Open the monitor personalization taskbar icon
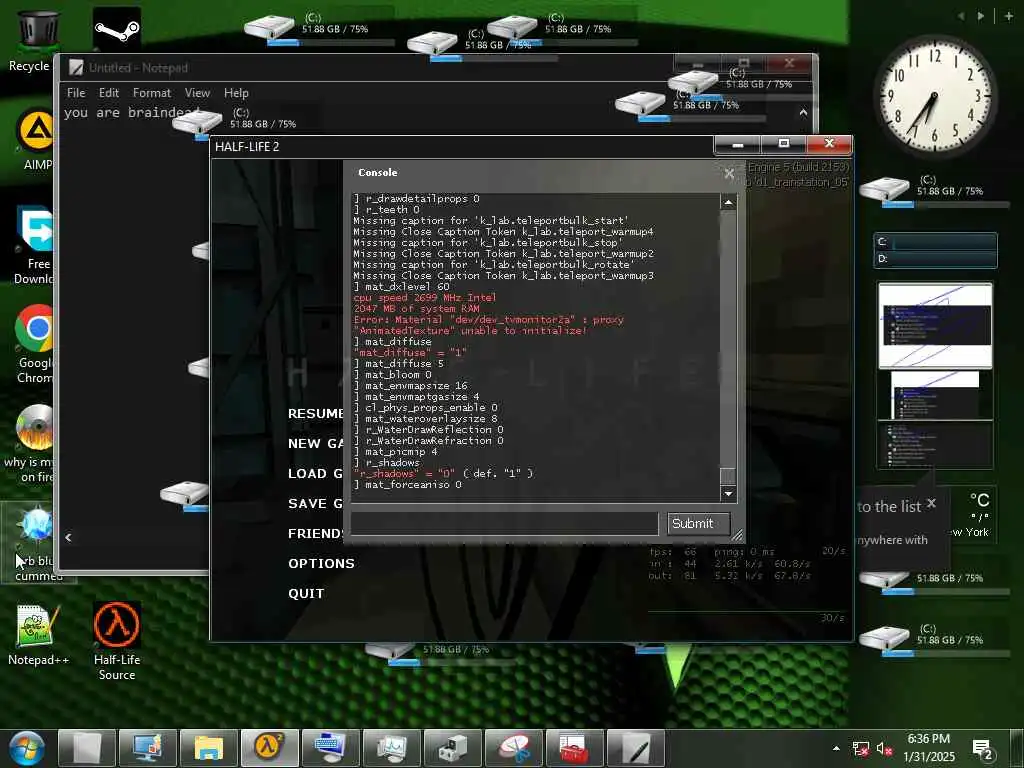Viewport: 1024px width, 768px height. pos(148,748)
